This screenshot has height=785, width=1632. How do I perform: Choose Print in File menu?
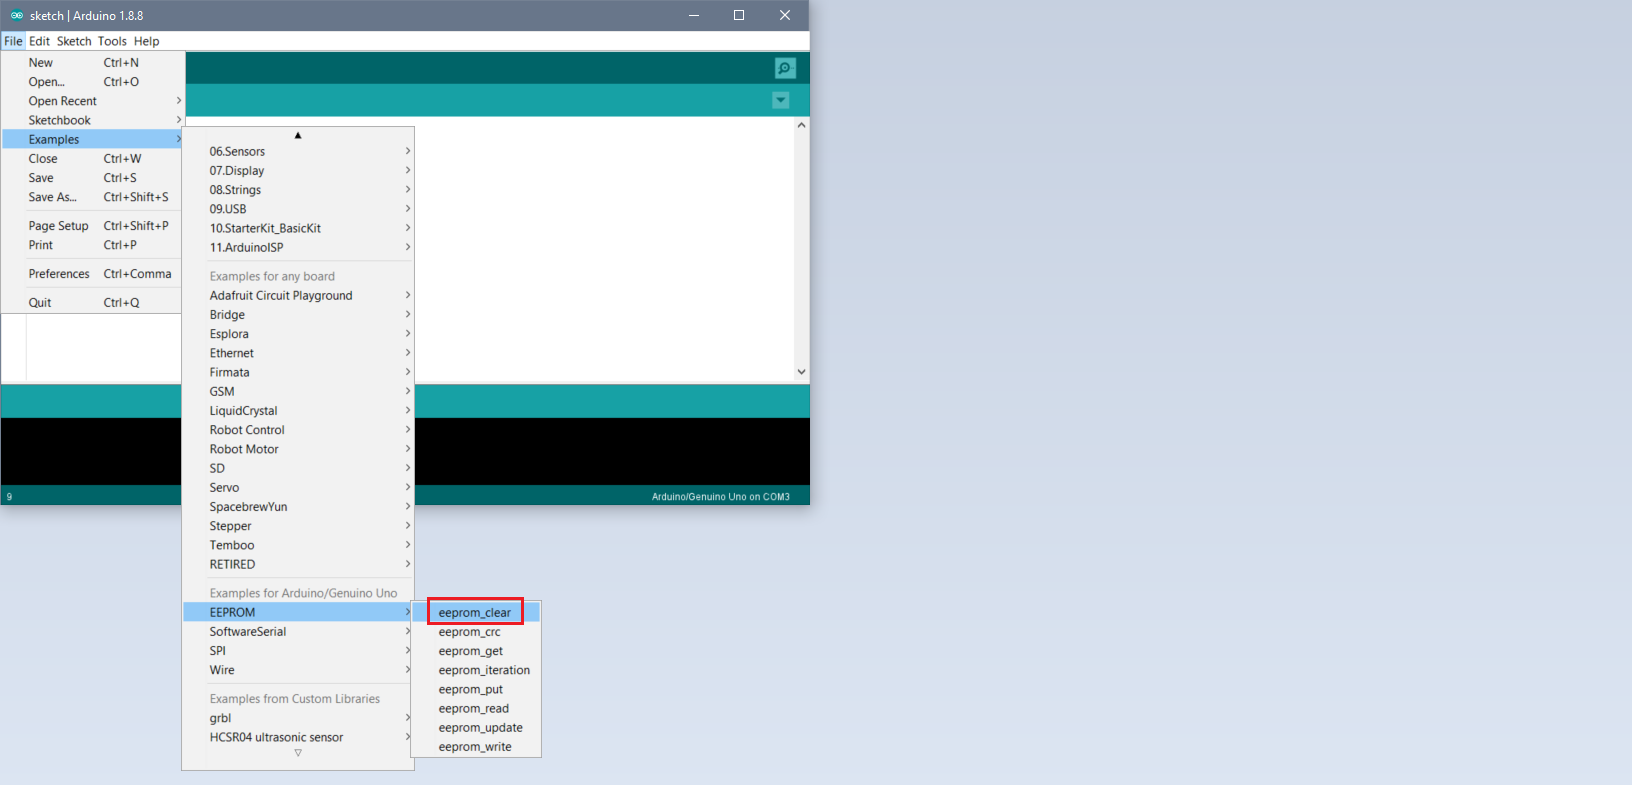point(93,245)
